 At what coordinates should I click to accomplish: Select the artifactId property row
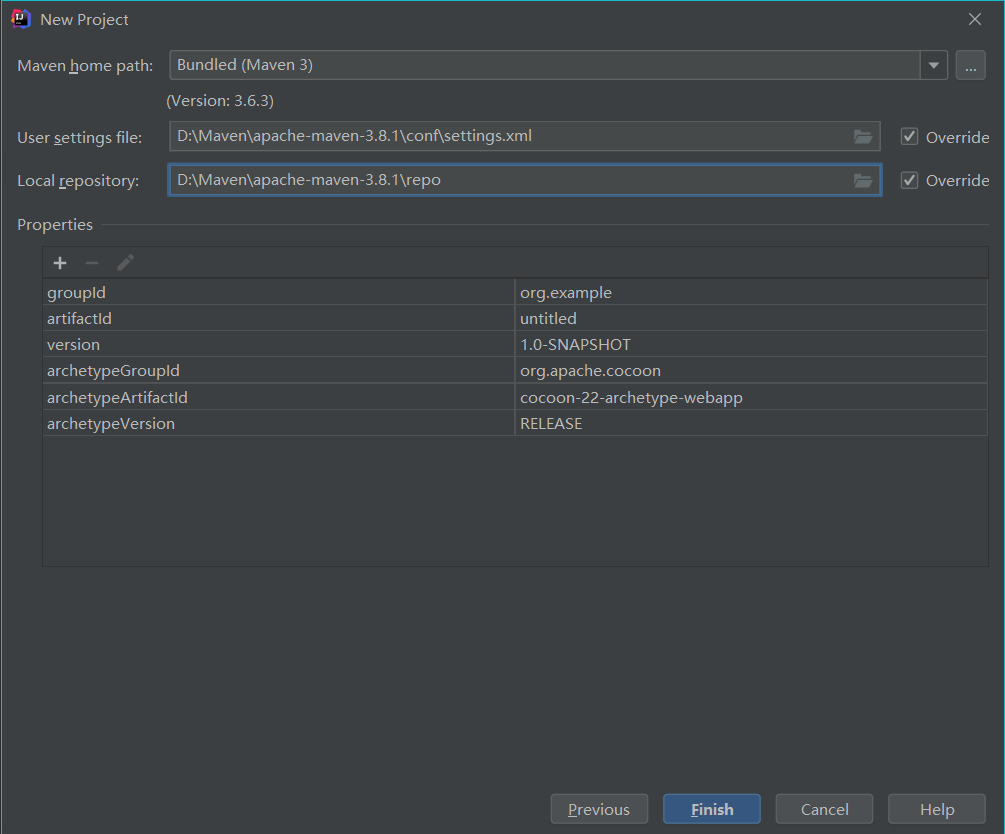(515, 319)
